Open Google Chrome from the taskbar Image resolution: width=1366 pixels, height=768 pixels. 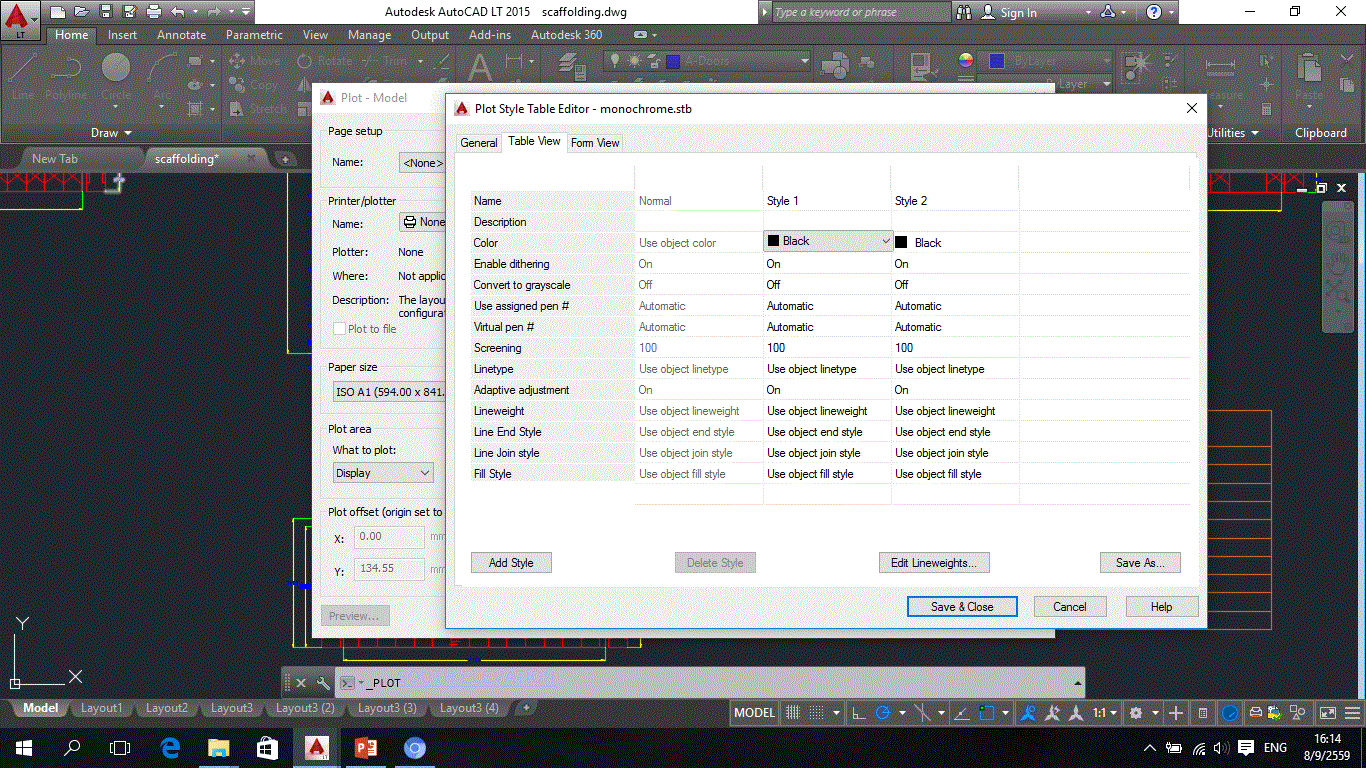coord(415,747)
